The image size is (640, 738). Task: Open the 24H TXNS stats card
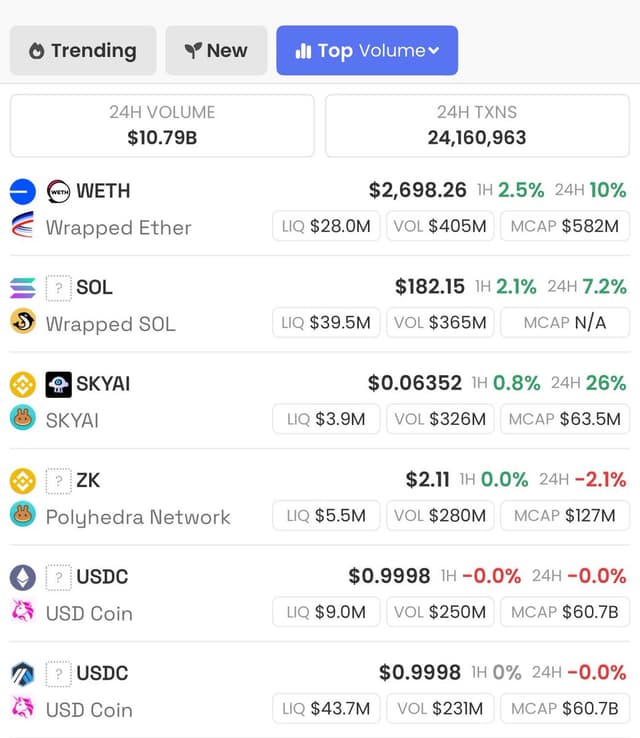477,126
